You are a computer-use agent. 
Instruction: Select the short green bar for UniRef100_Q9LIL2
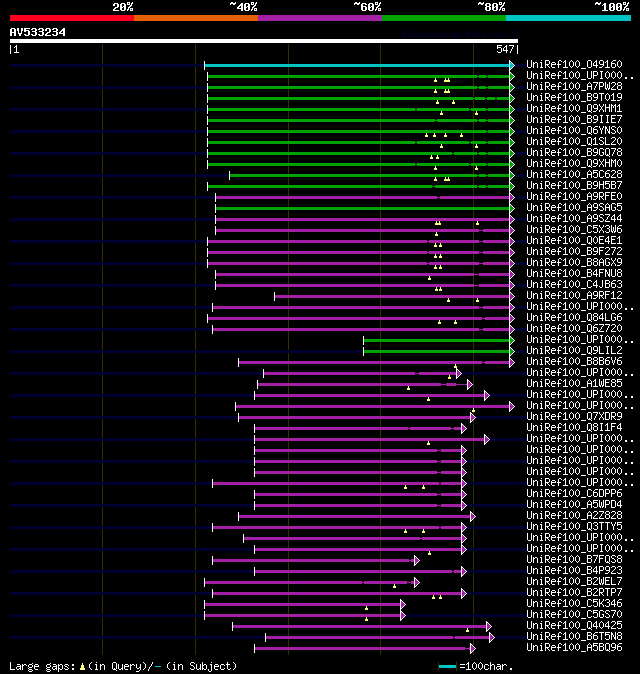pyautogui.click(x=437, y=352)
